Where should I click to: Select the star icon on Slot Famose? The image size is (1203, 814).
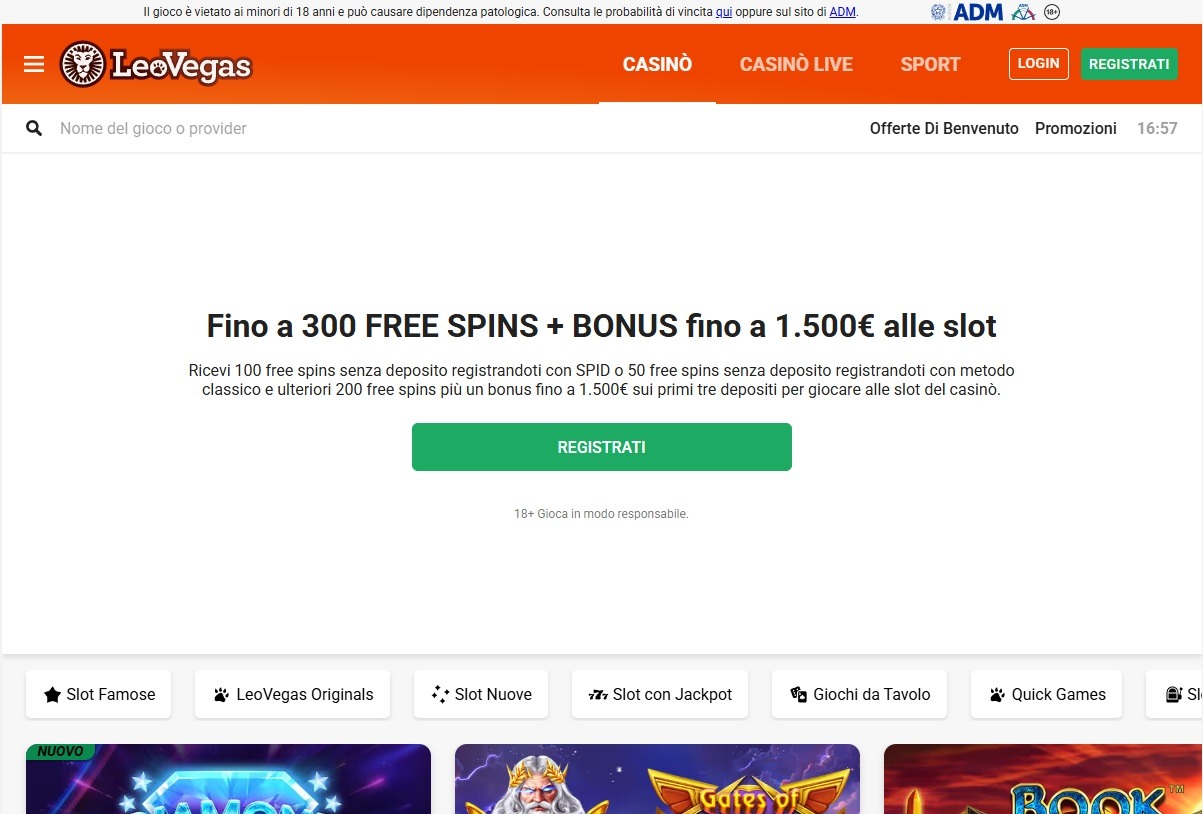click(53, 694)
